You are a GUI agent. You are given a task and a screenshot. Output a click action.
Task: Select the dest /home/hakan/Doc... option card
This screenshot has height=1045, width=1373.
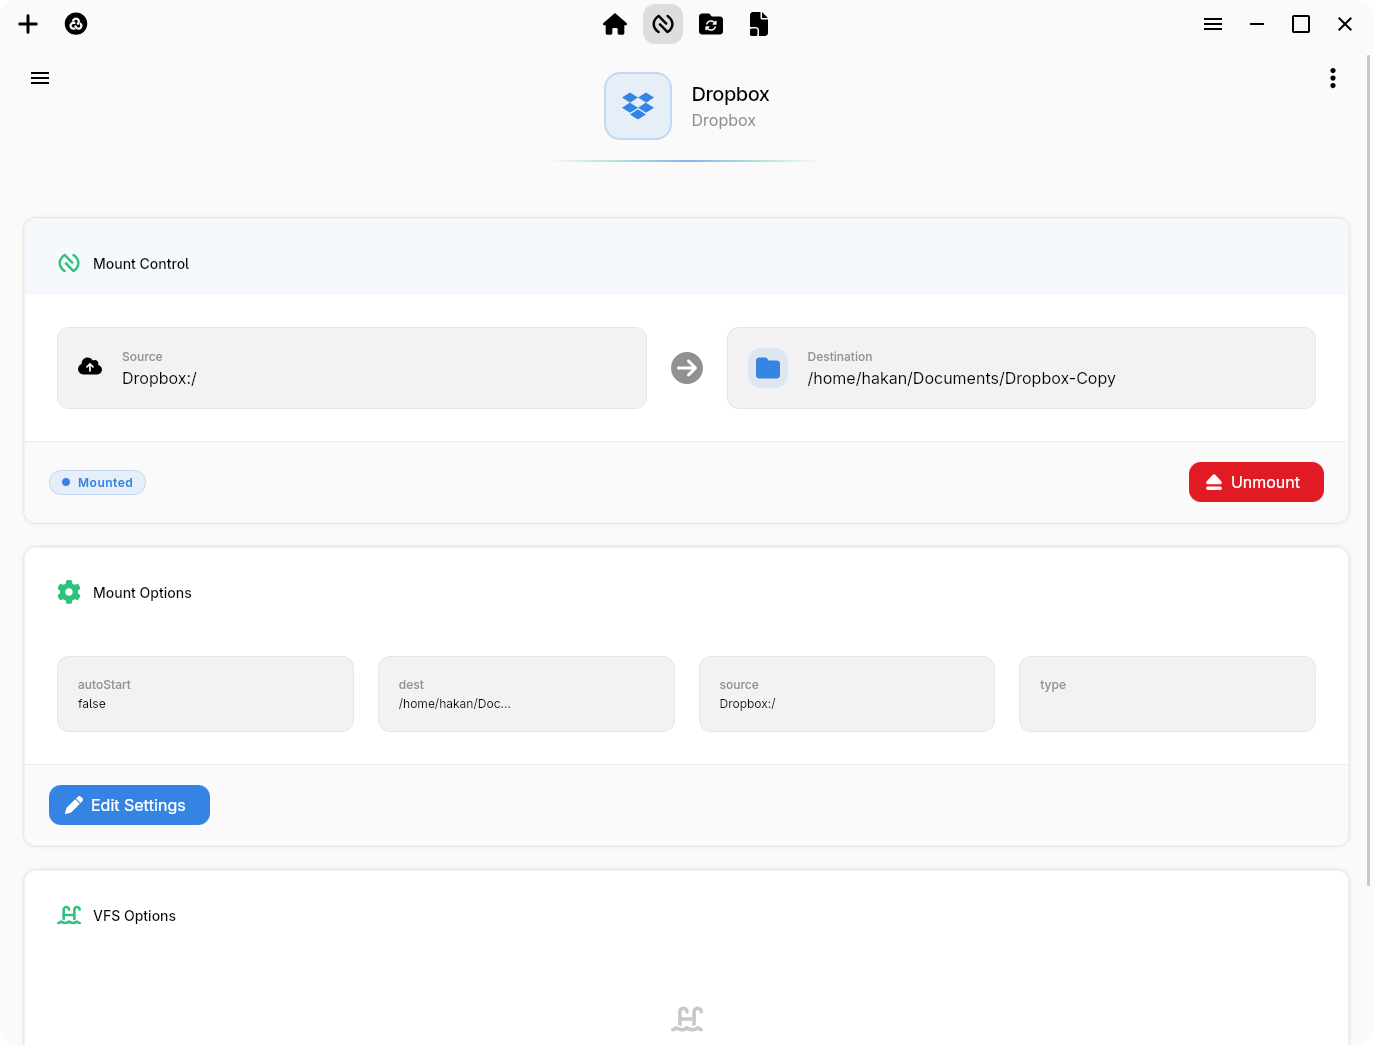(x=526, y=694)
